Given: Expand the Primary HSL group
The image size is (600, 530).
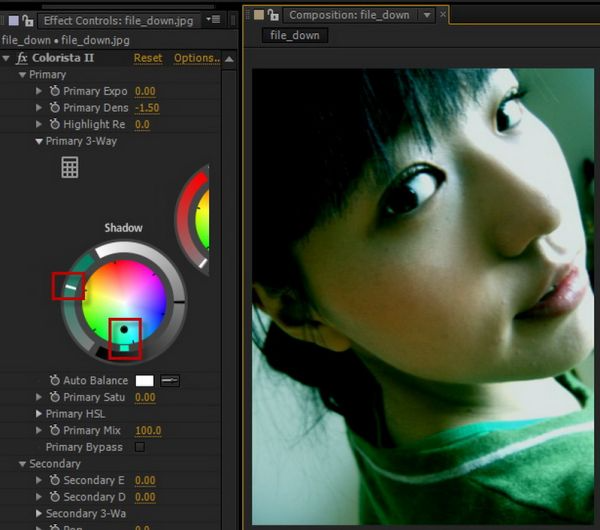Looking at the screenshot, I should point(40,414).
